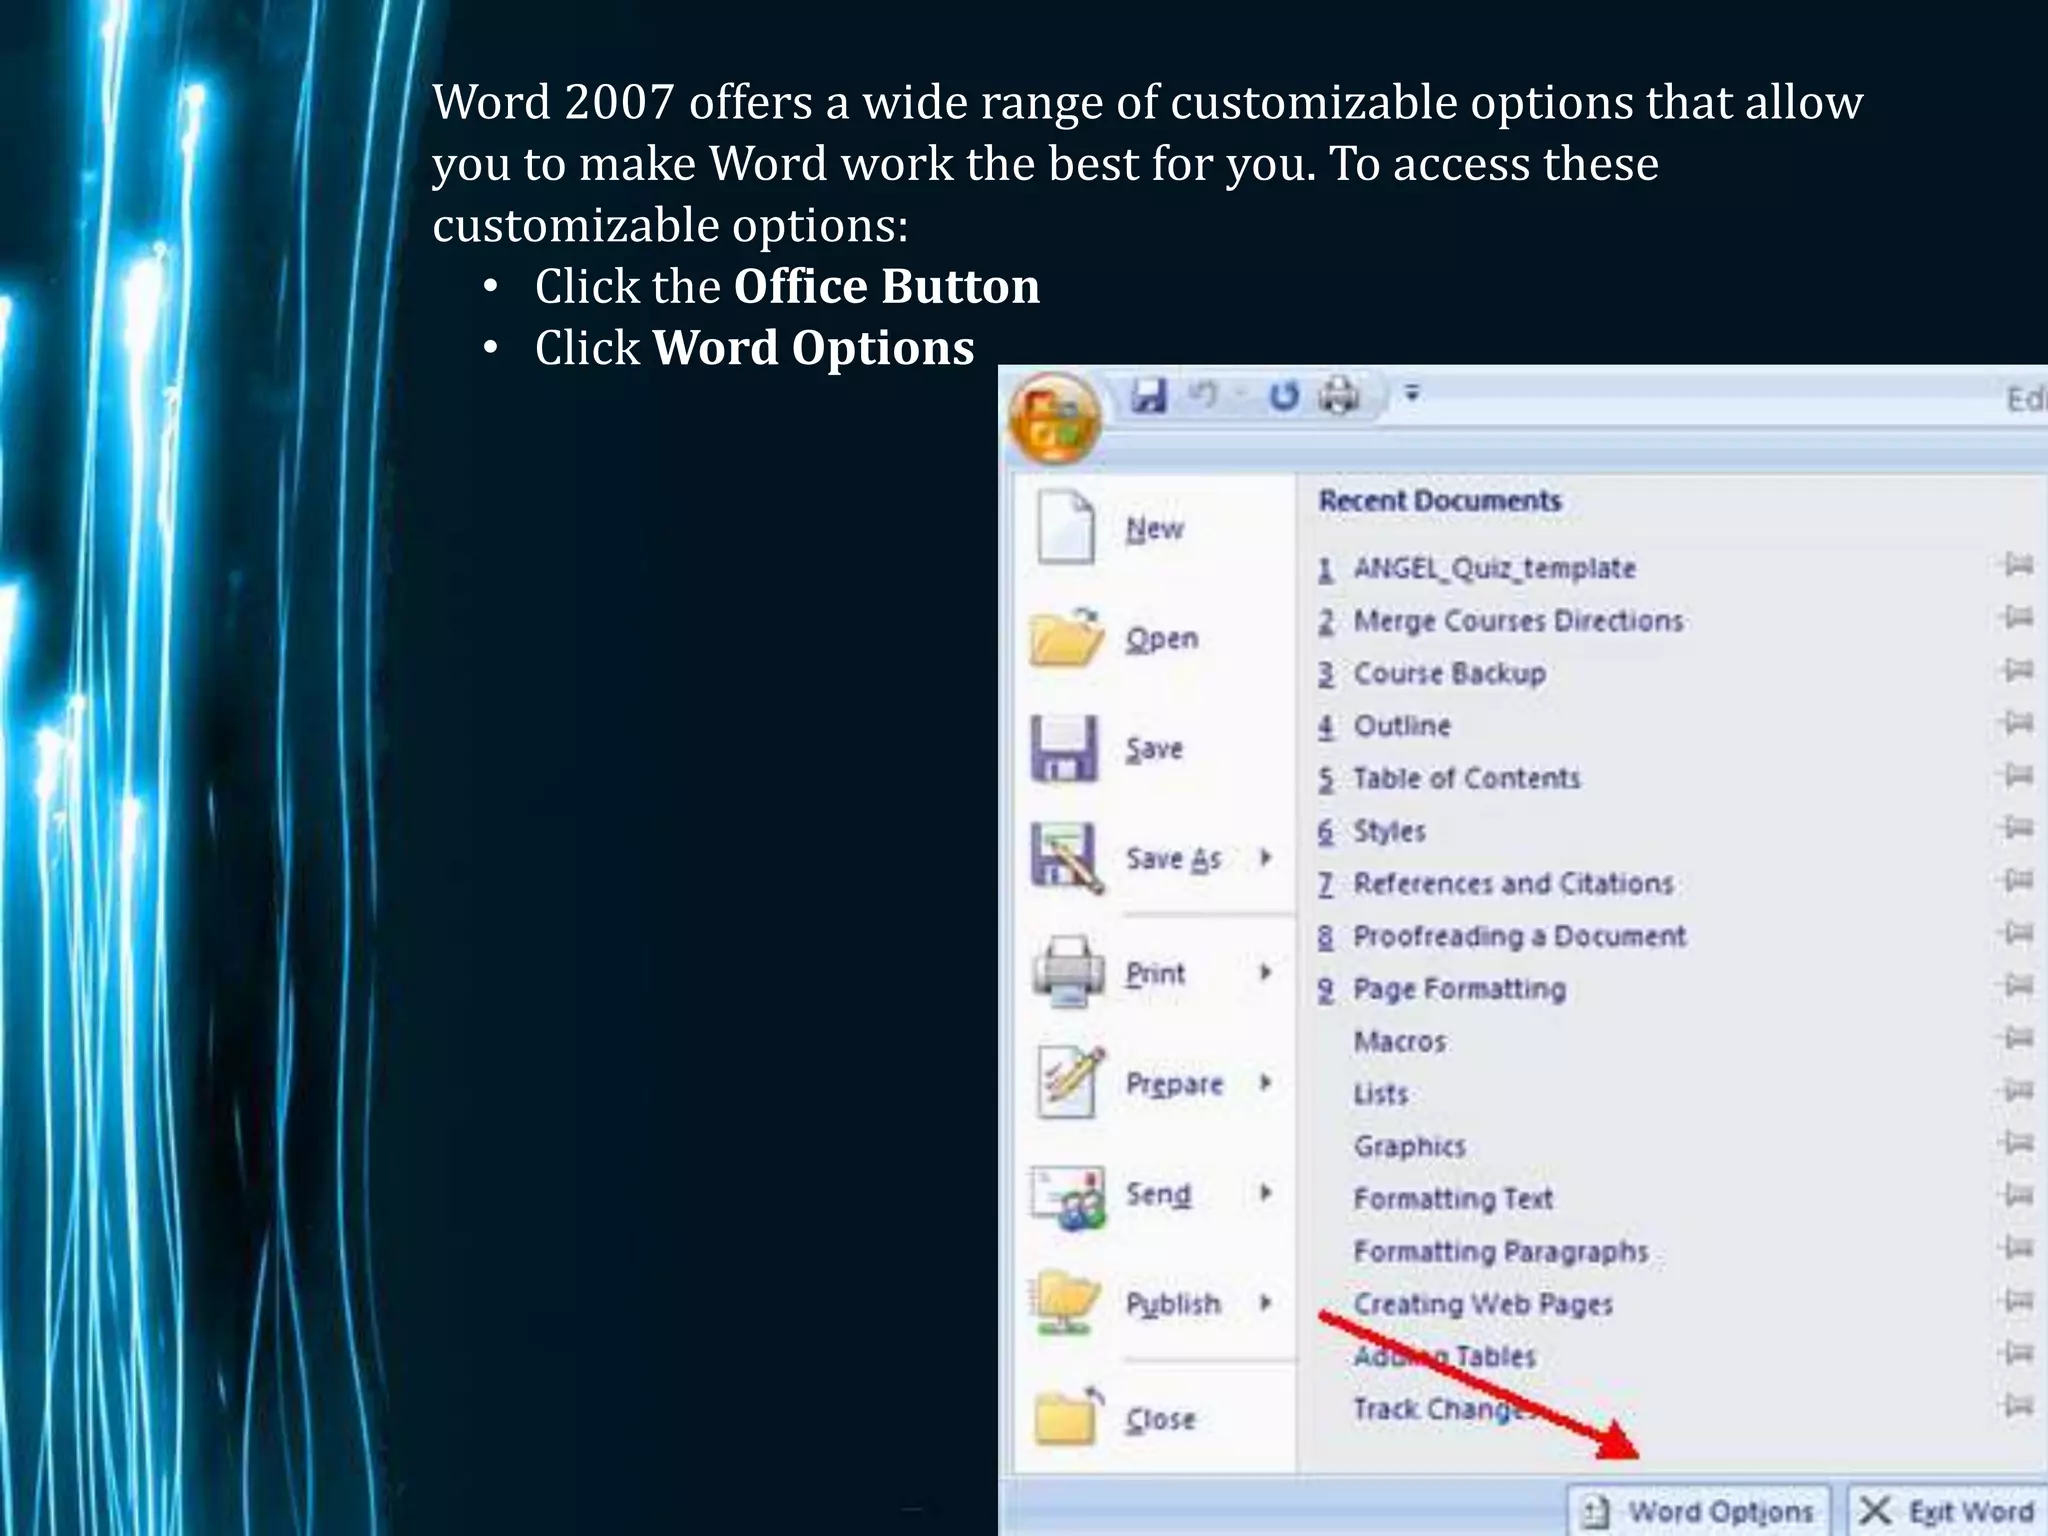Expand the Save As submenu arrow
Viewport: 2048px width, 1536px height.
1265,858
